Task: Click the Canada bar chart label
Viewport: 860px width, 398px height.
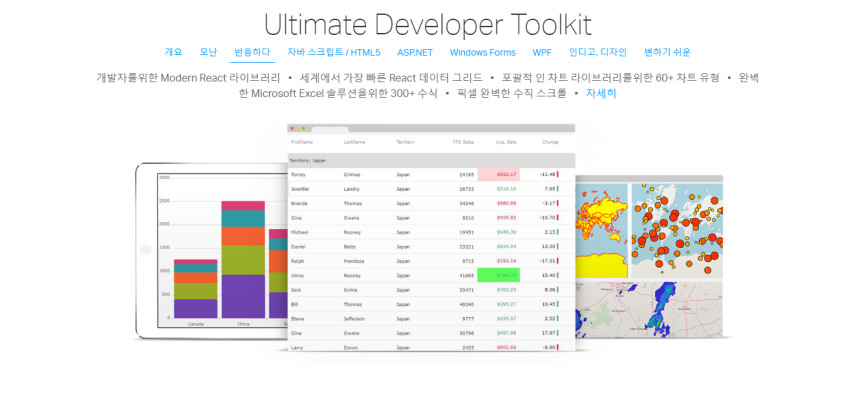Action: (196, 324)
